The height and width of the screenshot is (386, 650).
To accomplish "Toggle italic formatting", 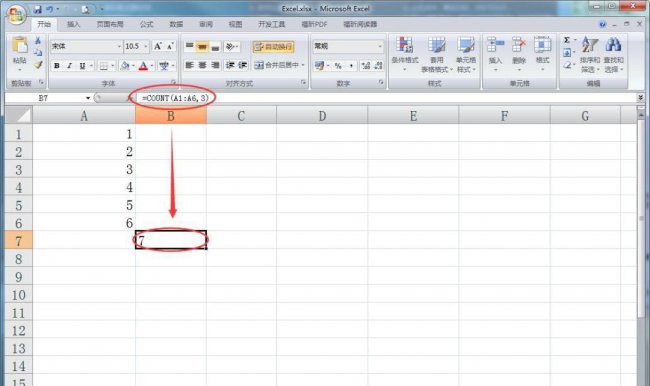I will click(x=69, y=66).
